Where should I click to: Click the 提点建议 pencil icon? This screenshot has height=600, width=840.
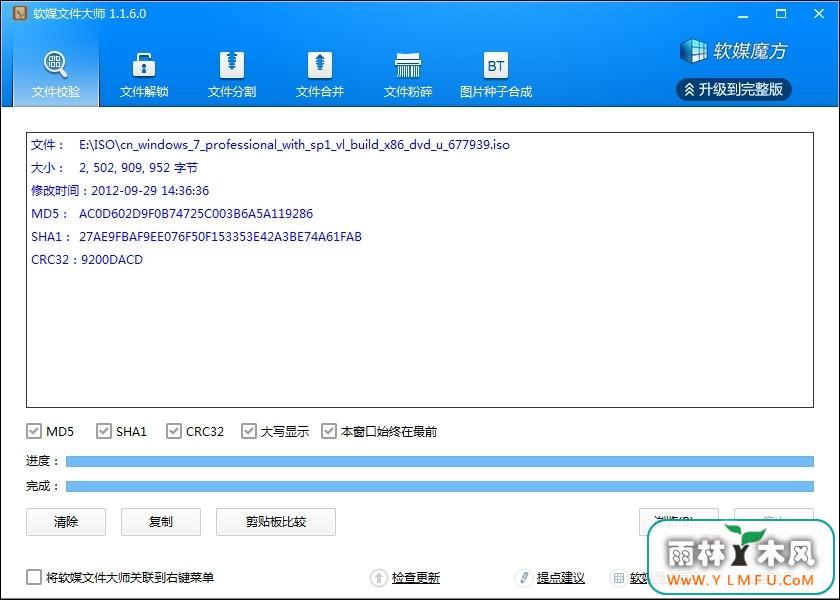[x=523, y=578]
